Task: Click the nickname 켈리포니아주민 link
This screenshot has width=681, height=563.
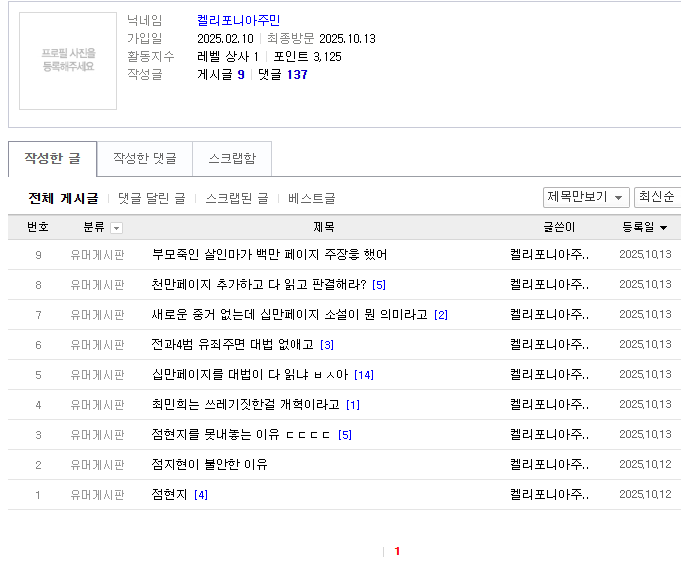Action: tap(238, 20)
